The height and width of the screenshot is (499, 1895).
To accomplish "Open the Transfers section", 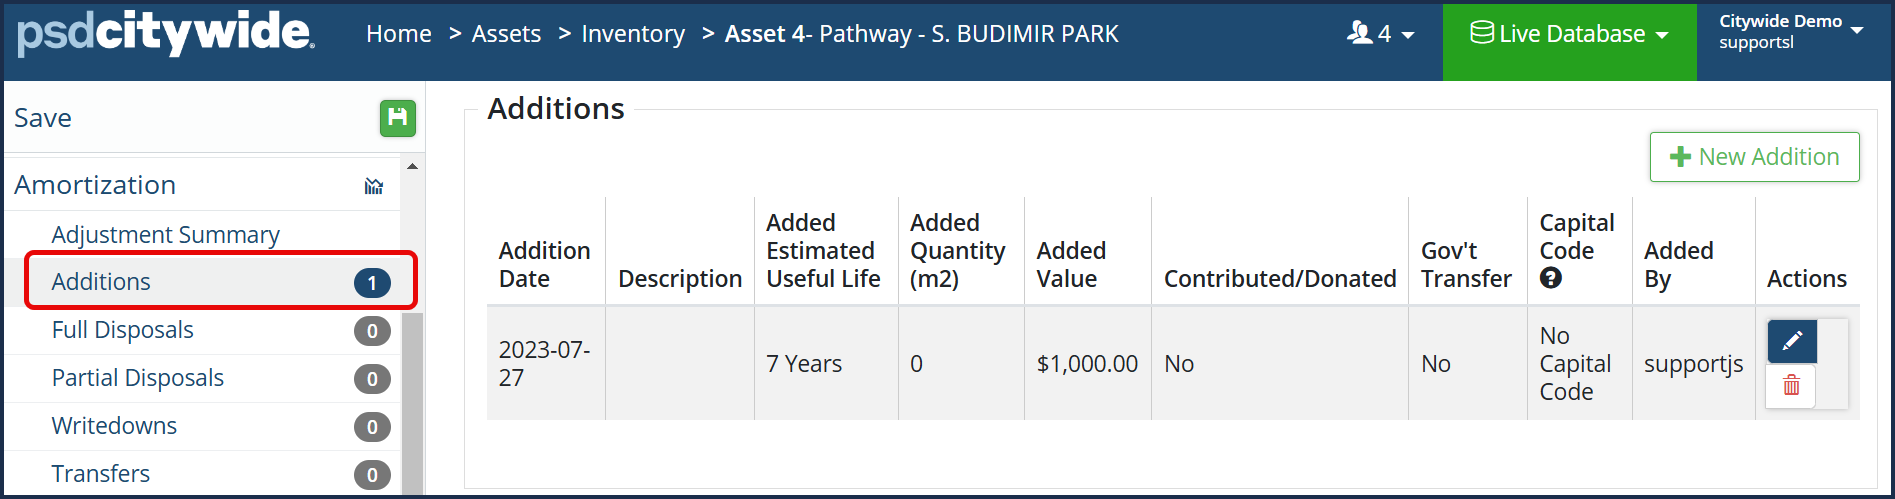I will (100, 474).
